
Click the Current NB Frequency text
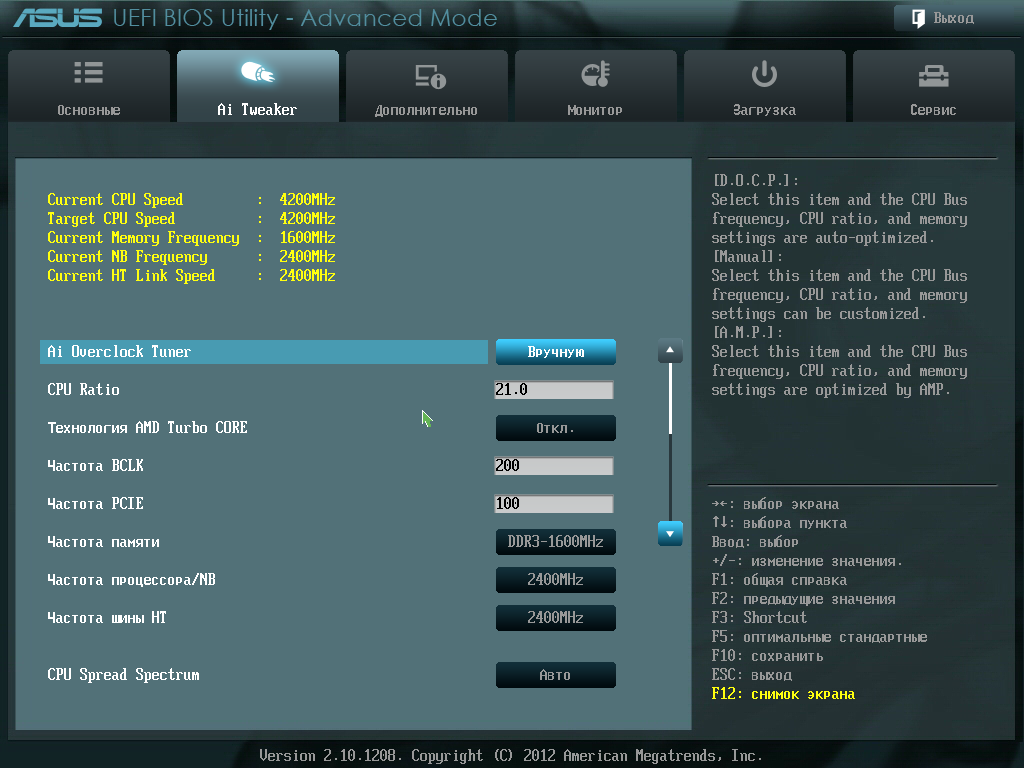(x=127, y=257)
